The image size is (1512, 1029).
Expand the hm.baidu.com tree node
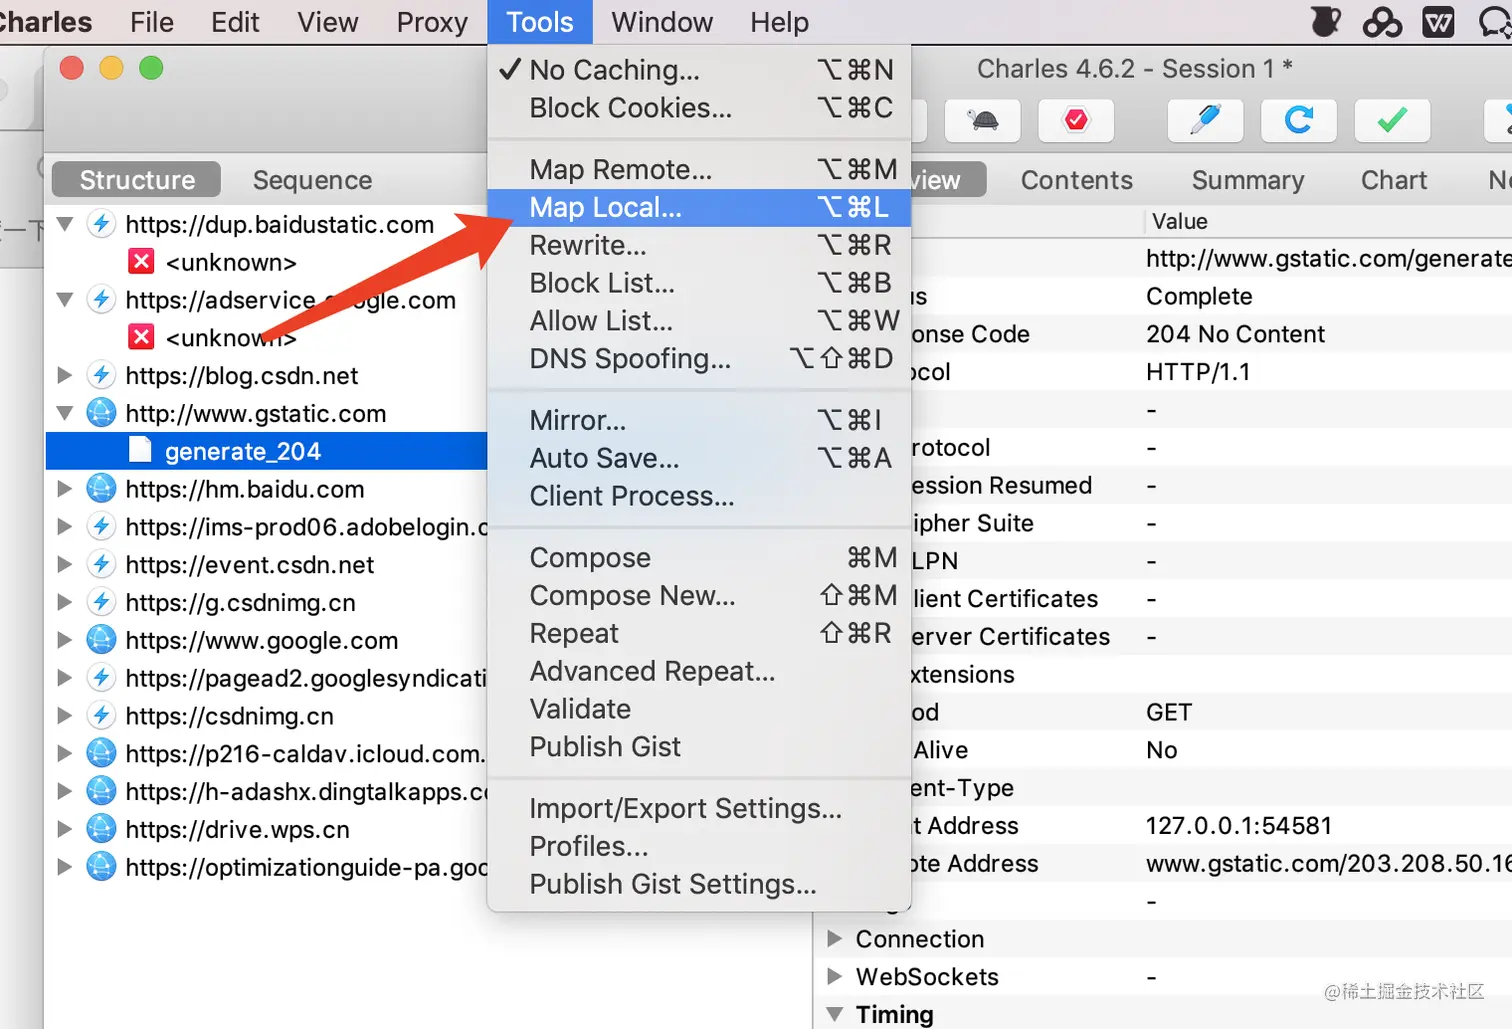[x=65, y=489]
